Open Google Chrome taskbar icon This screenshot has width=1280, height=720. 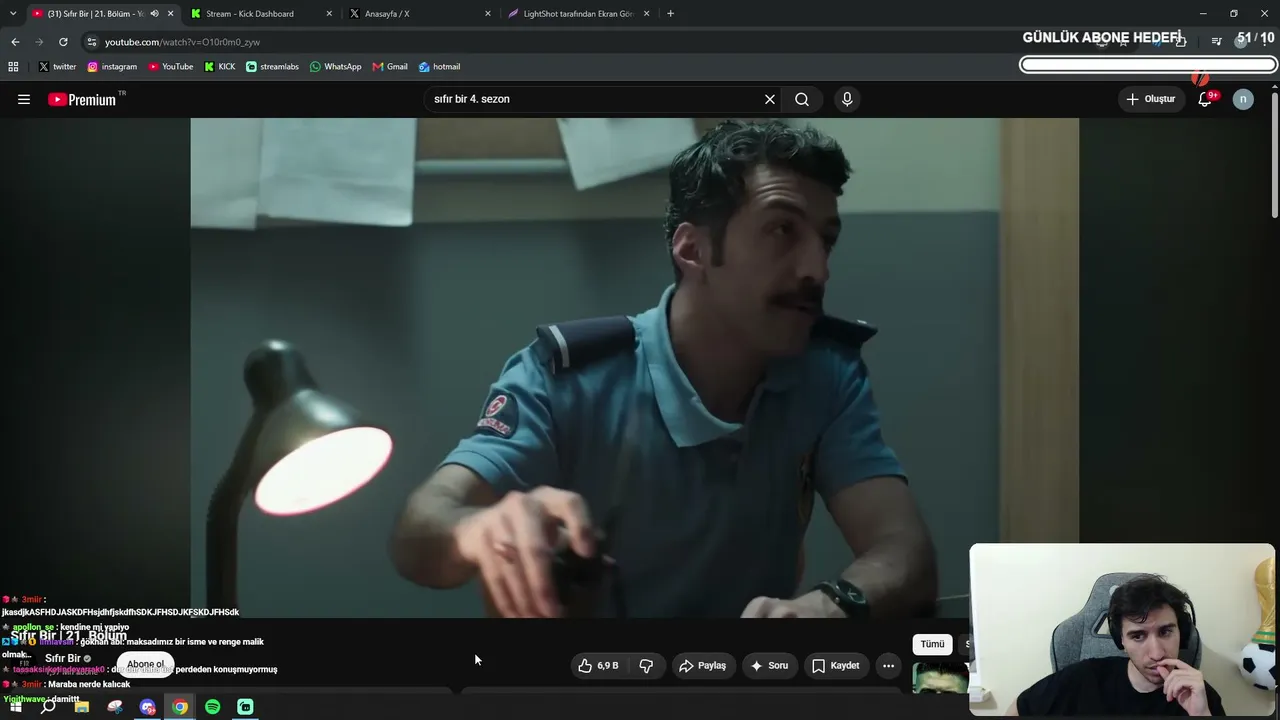click(x=180, y=707)
